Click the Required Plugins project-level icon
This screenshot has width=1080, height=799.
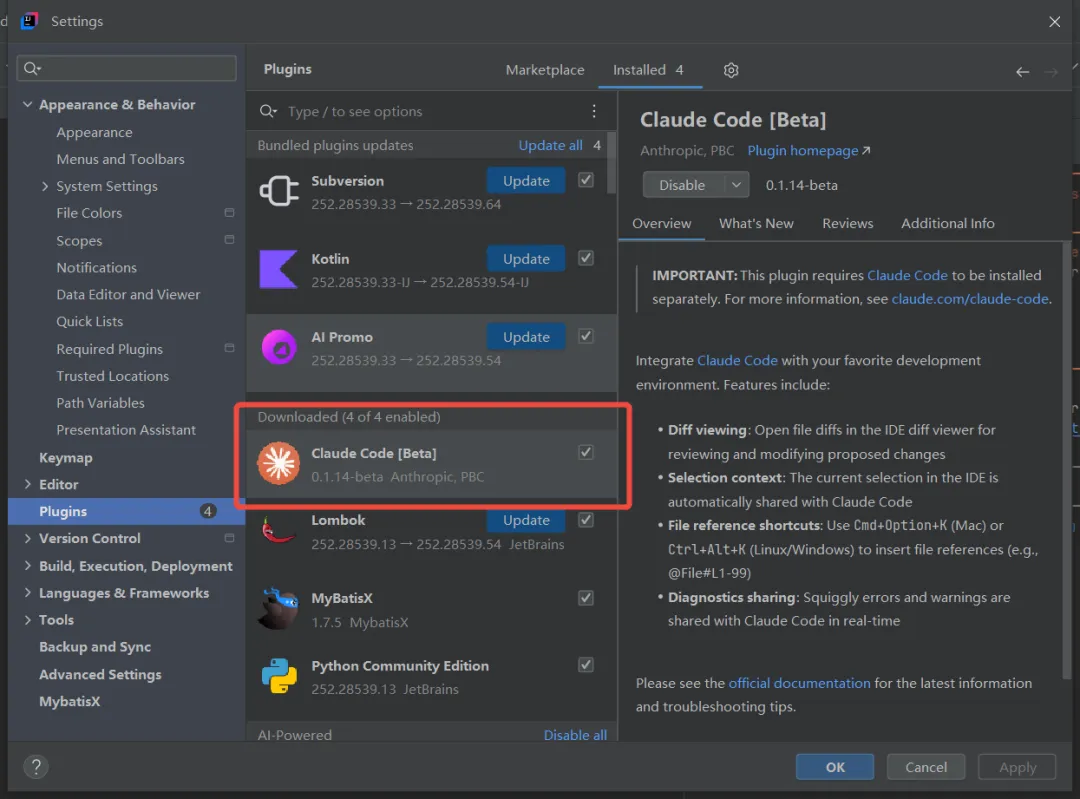click(x=229, y=348)
